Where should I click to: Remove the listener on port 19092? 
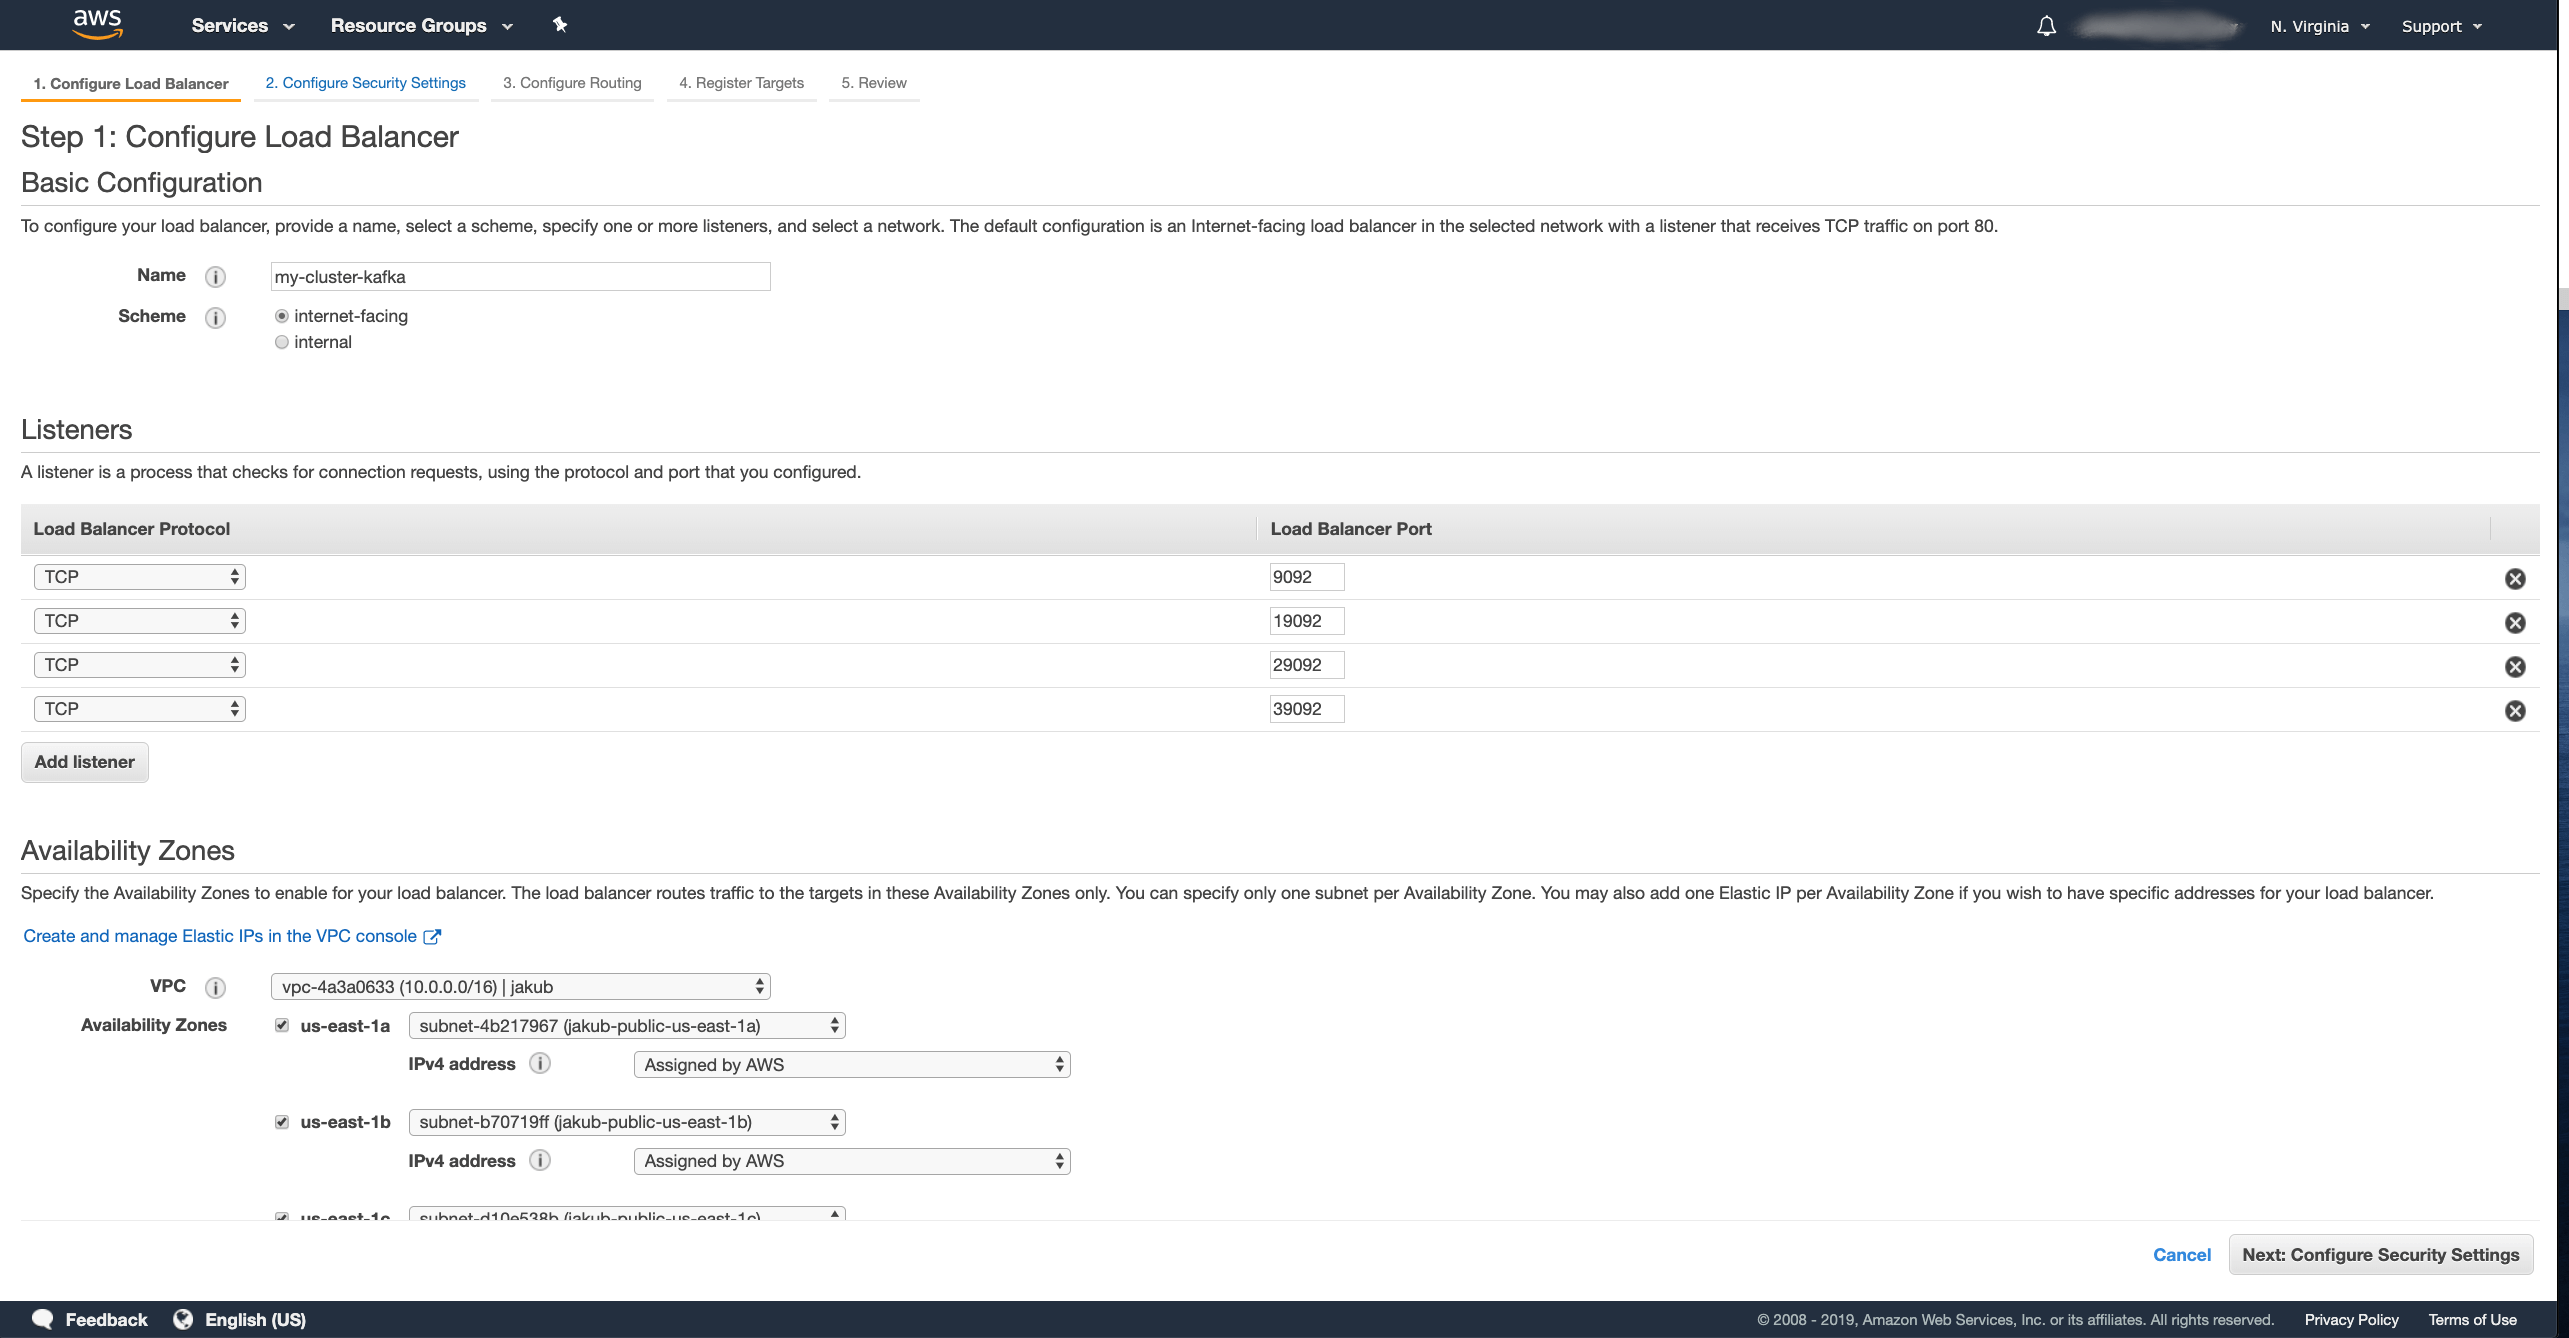(x=2515, y=623)
